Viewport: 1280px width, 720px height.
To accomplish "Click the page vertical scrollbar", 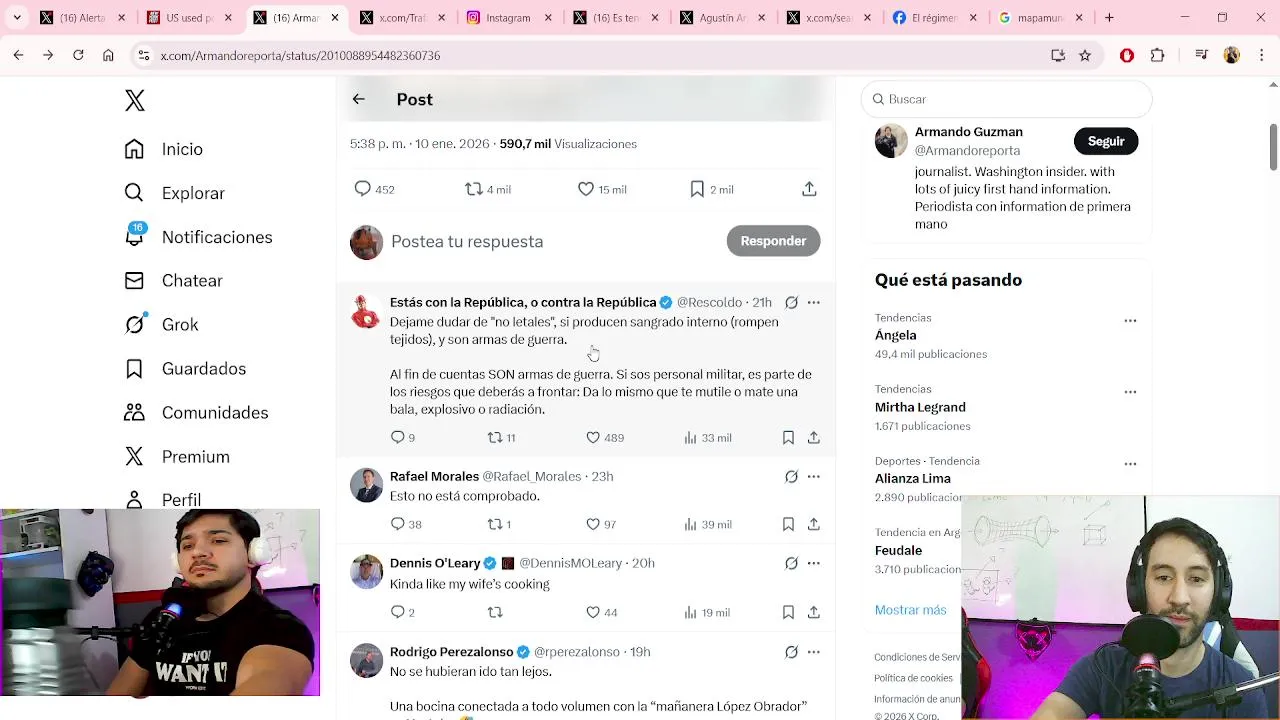I will point(1273,148).
